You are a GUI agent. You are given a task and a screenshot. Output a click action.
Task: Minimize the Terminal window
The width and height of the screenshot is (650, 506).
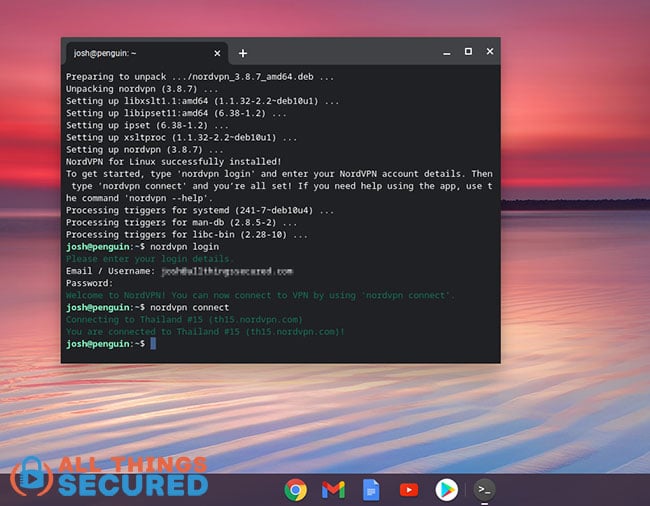(446, 53)
